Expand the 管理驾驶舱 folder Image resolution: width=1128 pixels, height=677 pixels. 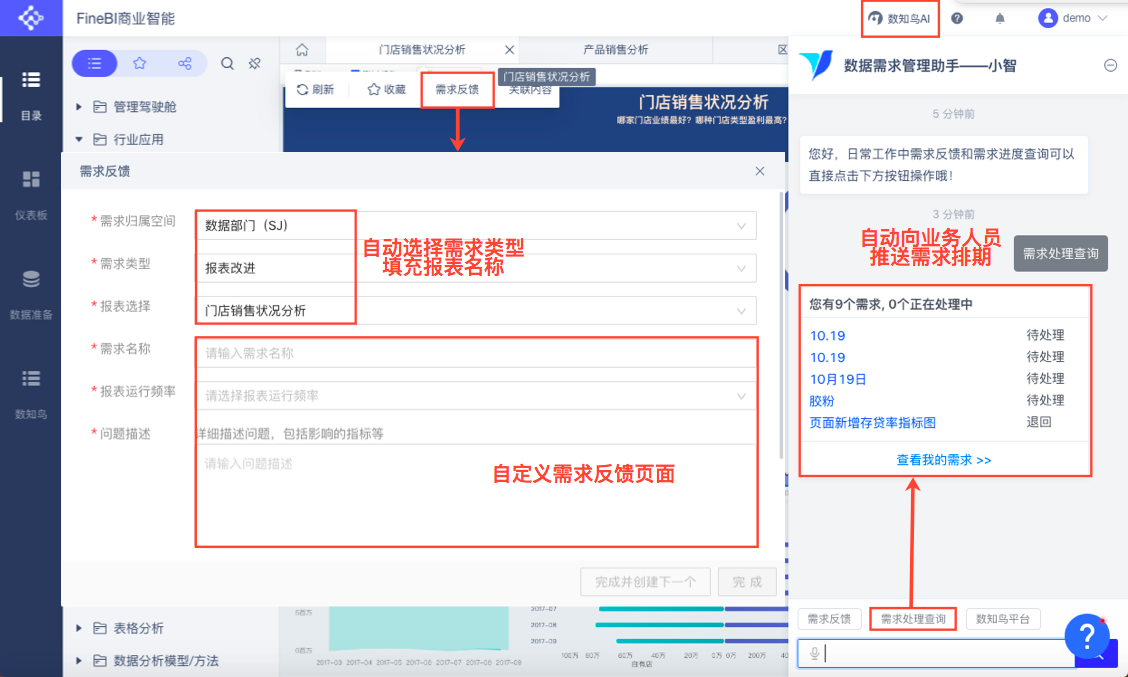[x=79, y=106]
